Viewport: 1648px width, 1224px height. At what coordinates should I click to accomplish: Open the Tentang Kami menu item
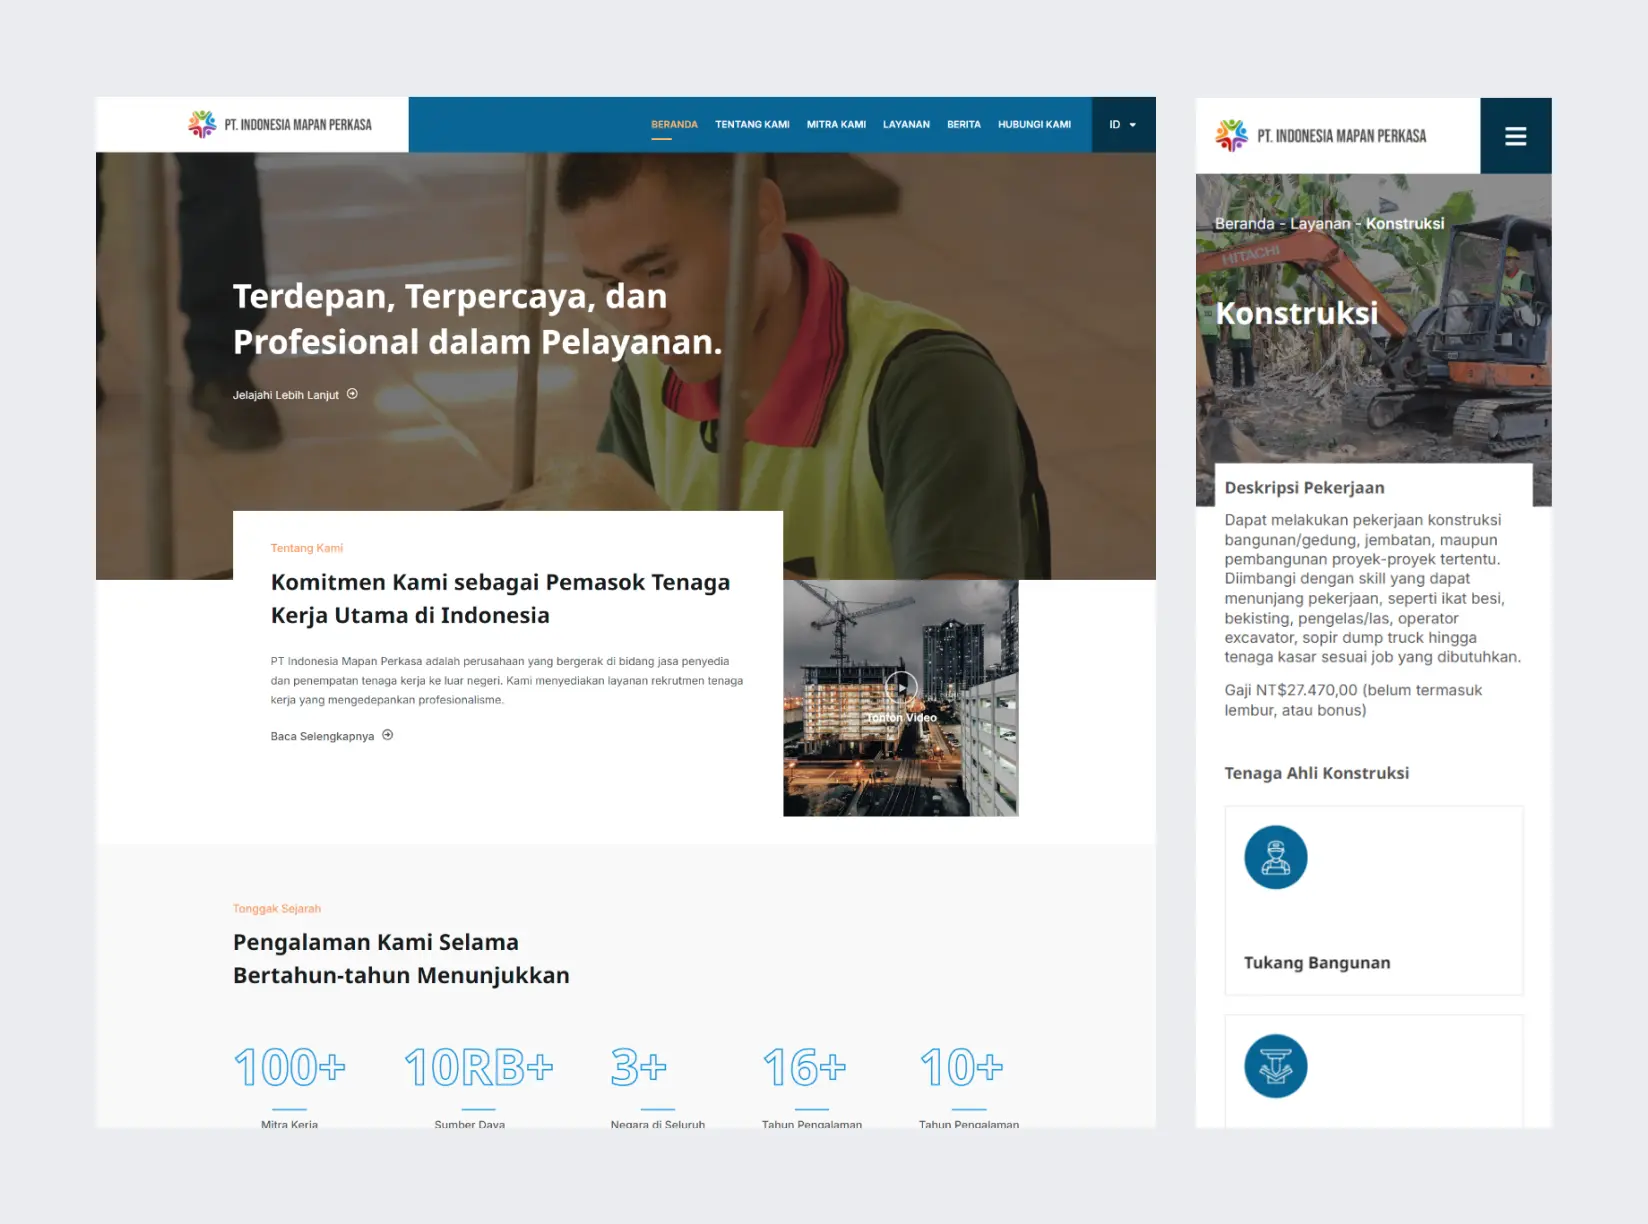[752, 125]
